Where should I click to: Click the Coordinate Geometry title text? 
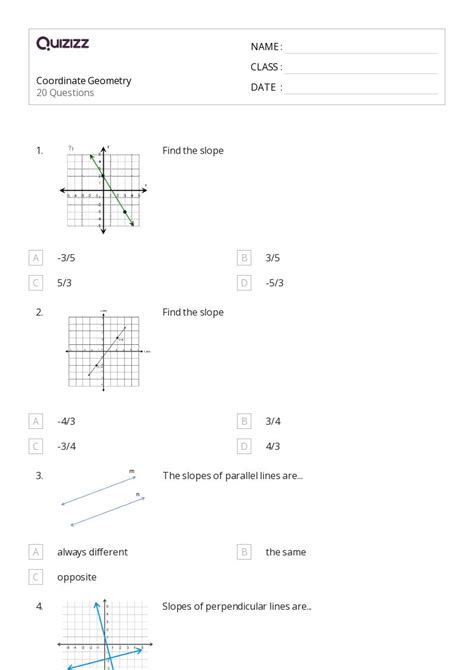(x=84, y=81)
